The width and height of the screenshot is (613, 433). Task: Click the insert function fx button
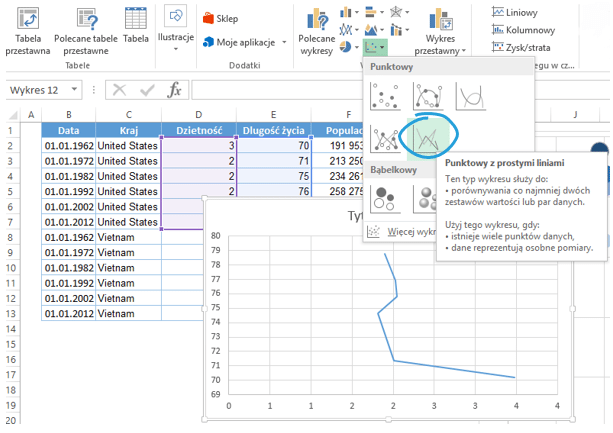click(x=174, y=89)
